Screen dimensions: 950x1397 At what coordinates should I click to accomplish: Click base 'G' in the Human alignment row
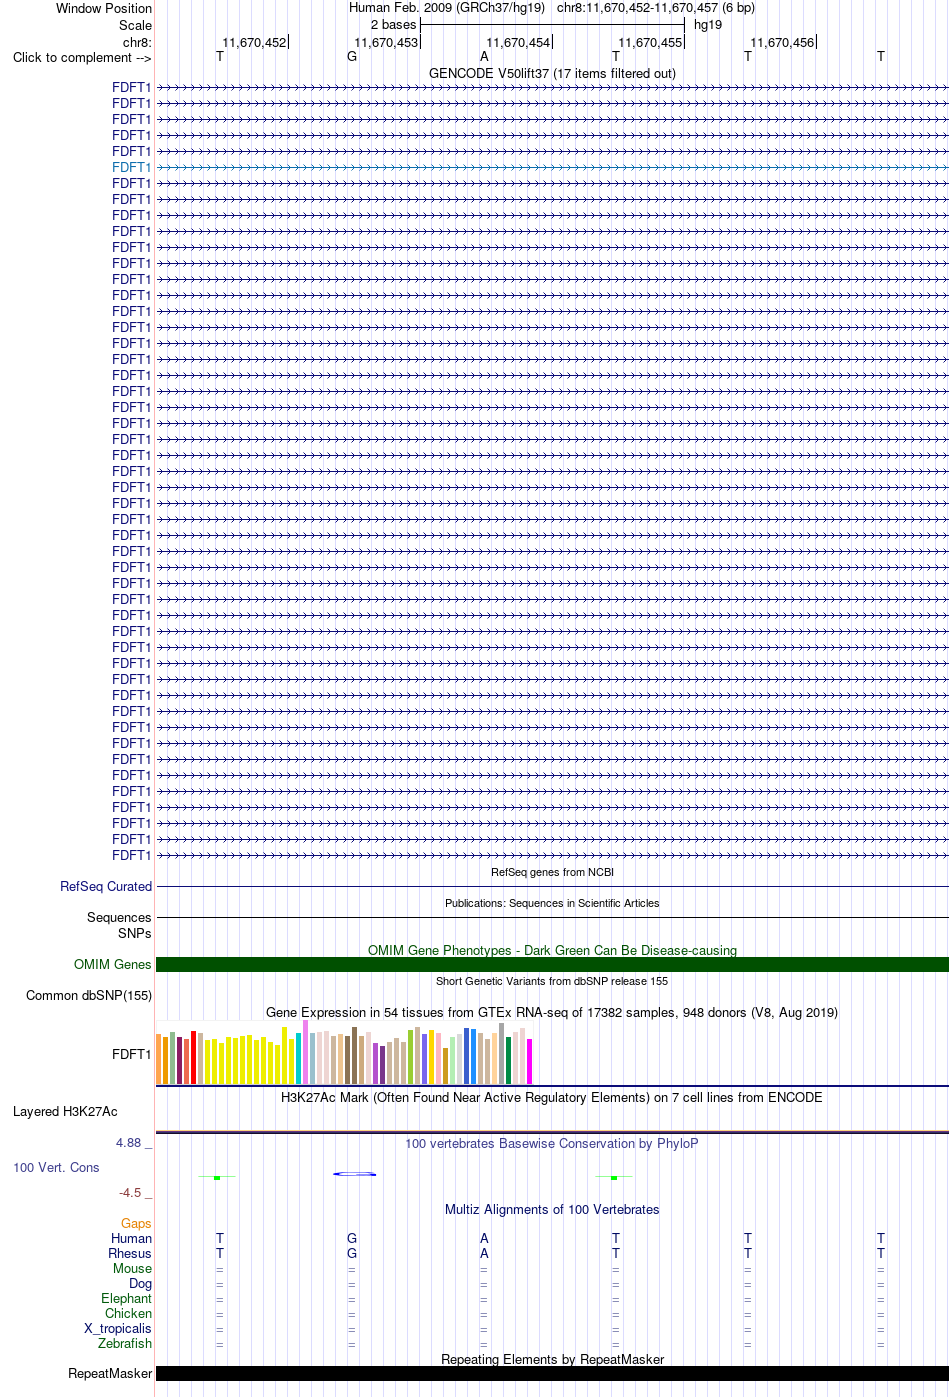click(352, 1238)
